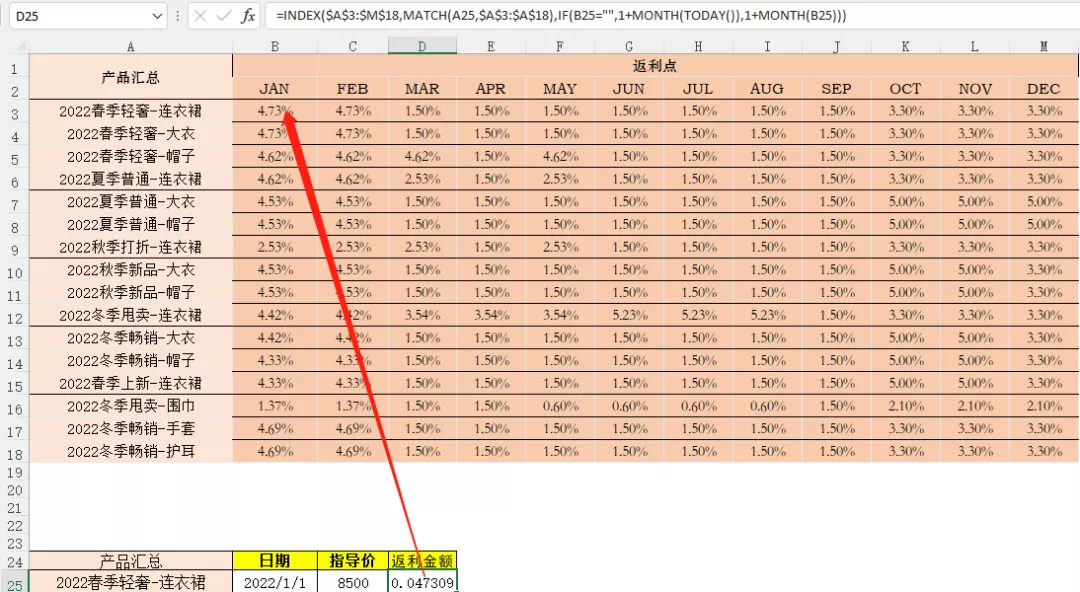Select column M header
This screenshot has width=1080, height=592.
pyautogui.click(x=1043, y=47)
